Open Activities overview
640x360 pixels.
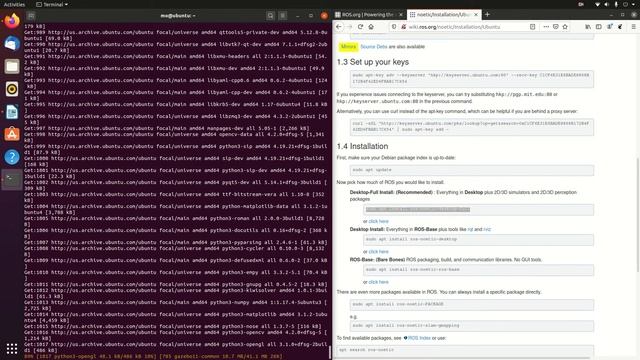click(x=14, y=4)
